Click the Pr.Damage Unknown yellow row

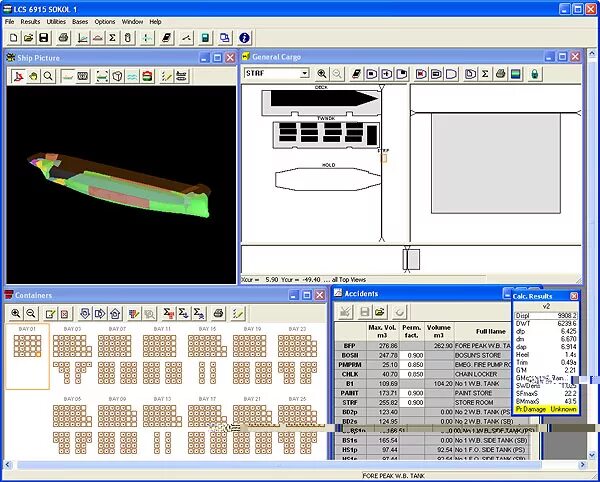coord(546,409)
